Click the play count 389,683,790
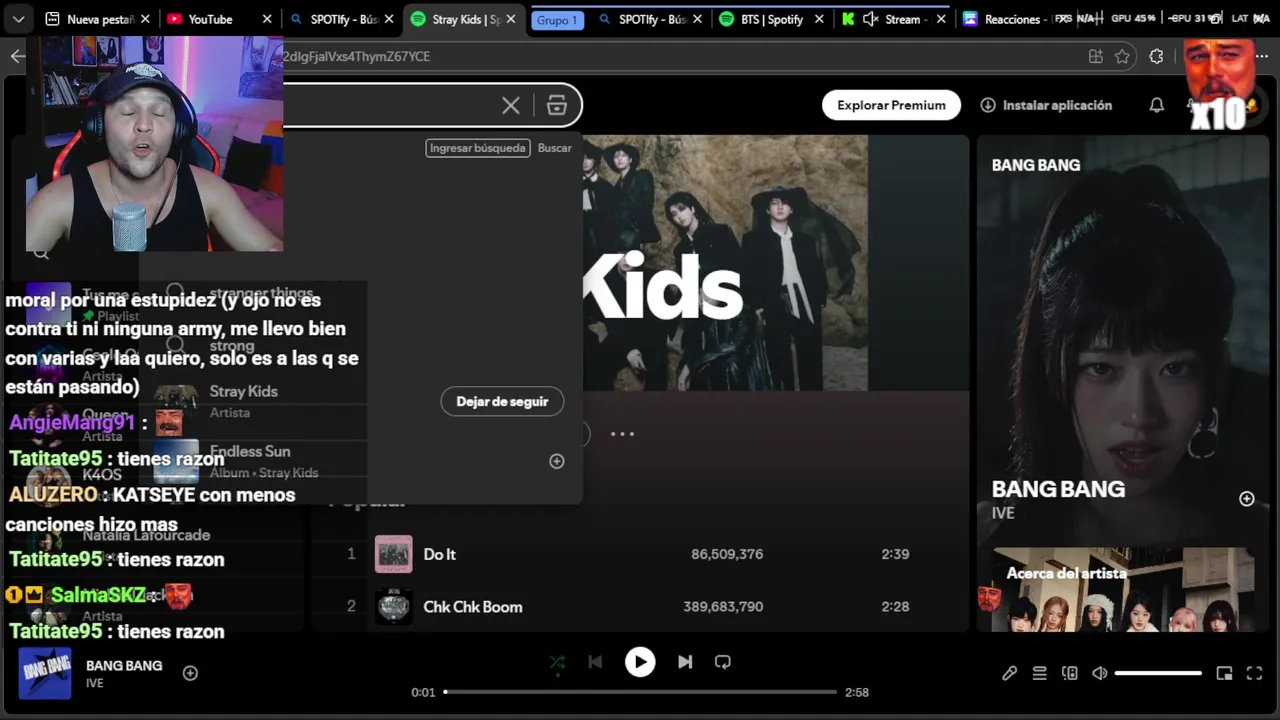Image resolution: width=1280 pixels, height=720 pixels. coord(723,607)
